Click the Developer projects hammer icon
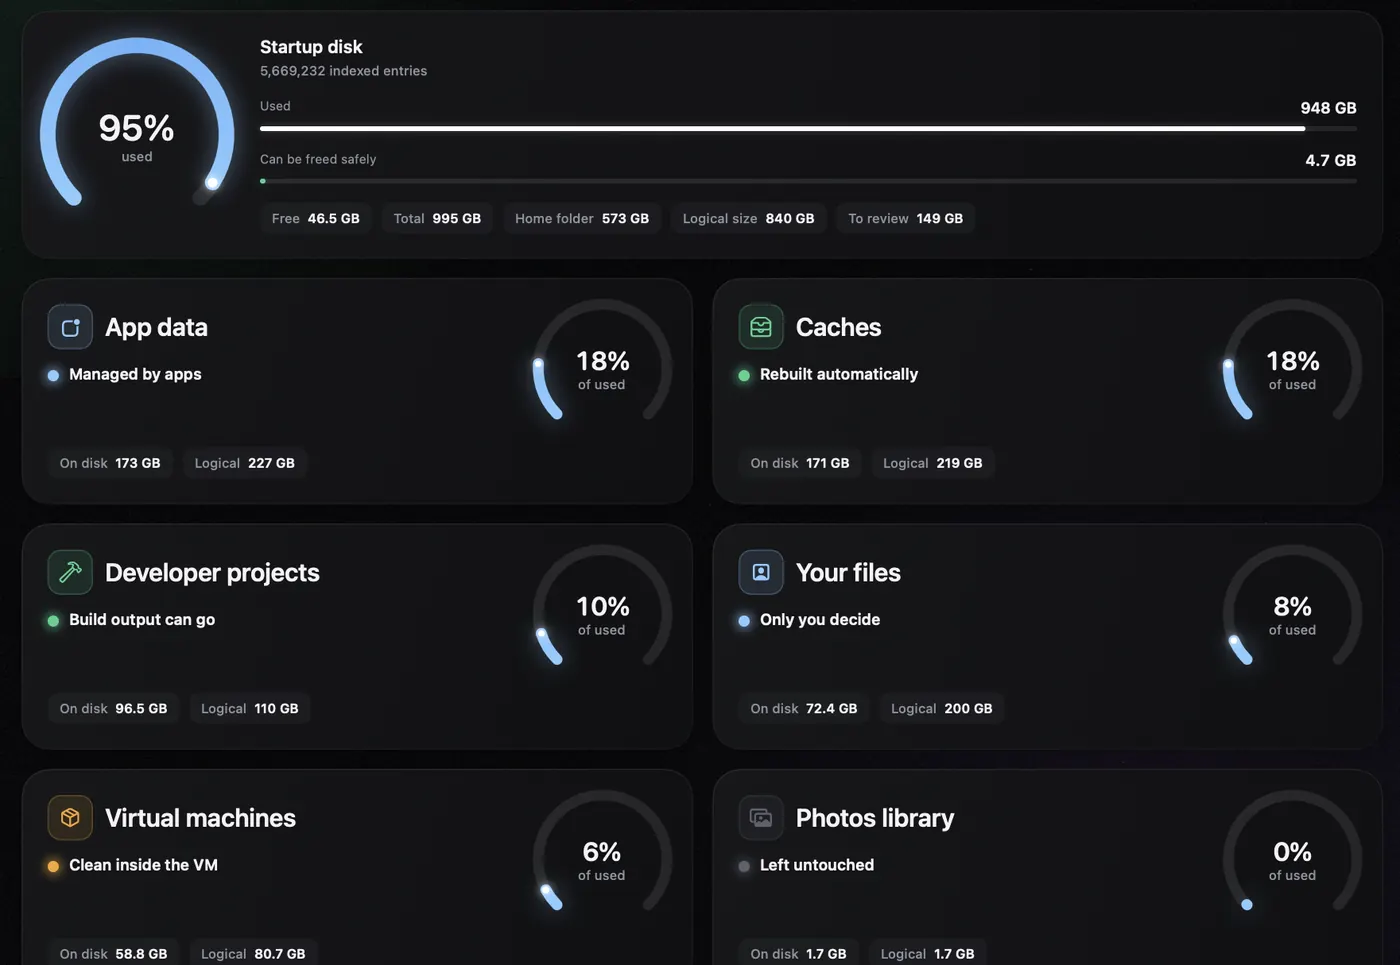Image resolution: width=1400 pixels, height=965 pixels. pyautogui.click(x=70, y=572)
